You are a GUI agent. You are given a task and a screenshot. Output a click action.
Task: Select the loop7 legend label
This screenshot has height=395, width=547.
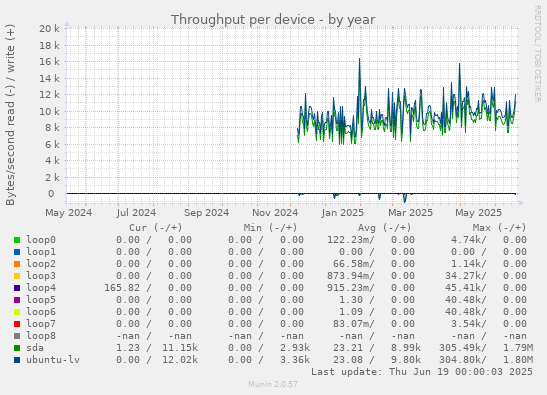pos(41,323)
